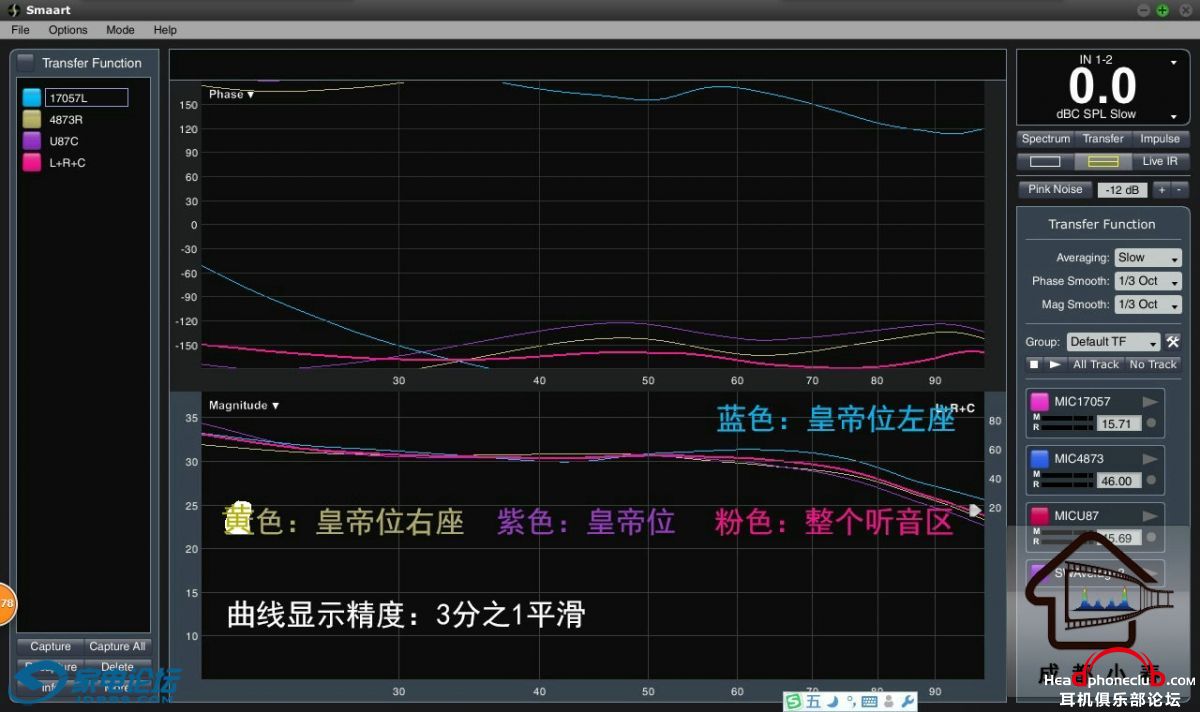Select the 4873R trace in the list

click(x=66, y=119)
